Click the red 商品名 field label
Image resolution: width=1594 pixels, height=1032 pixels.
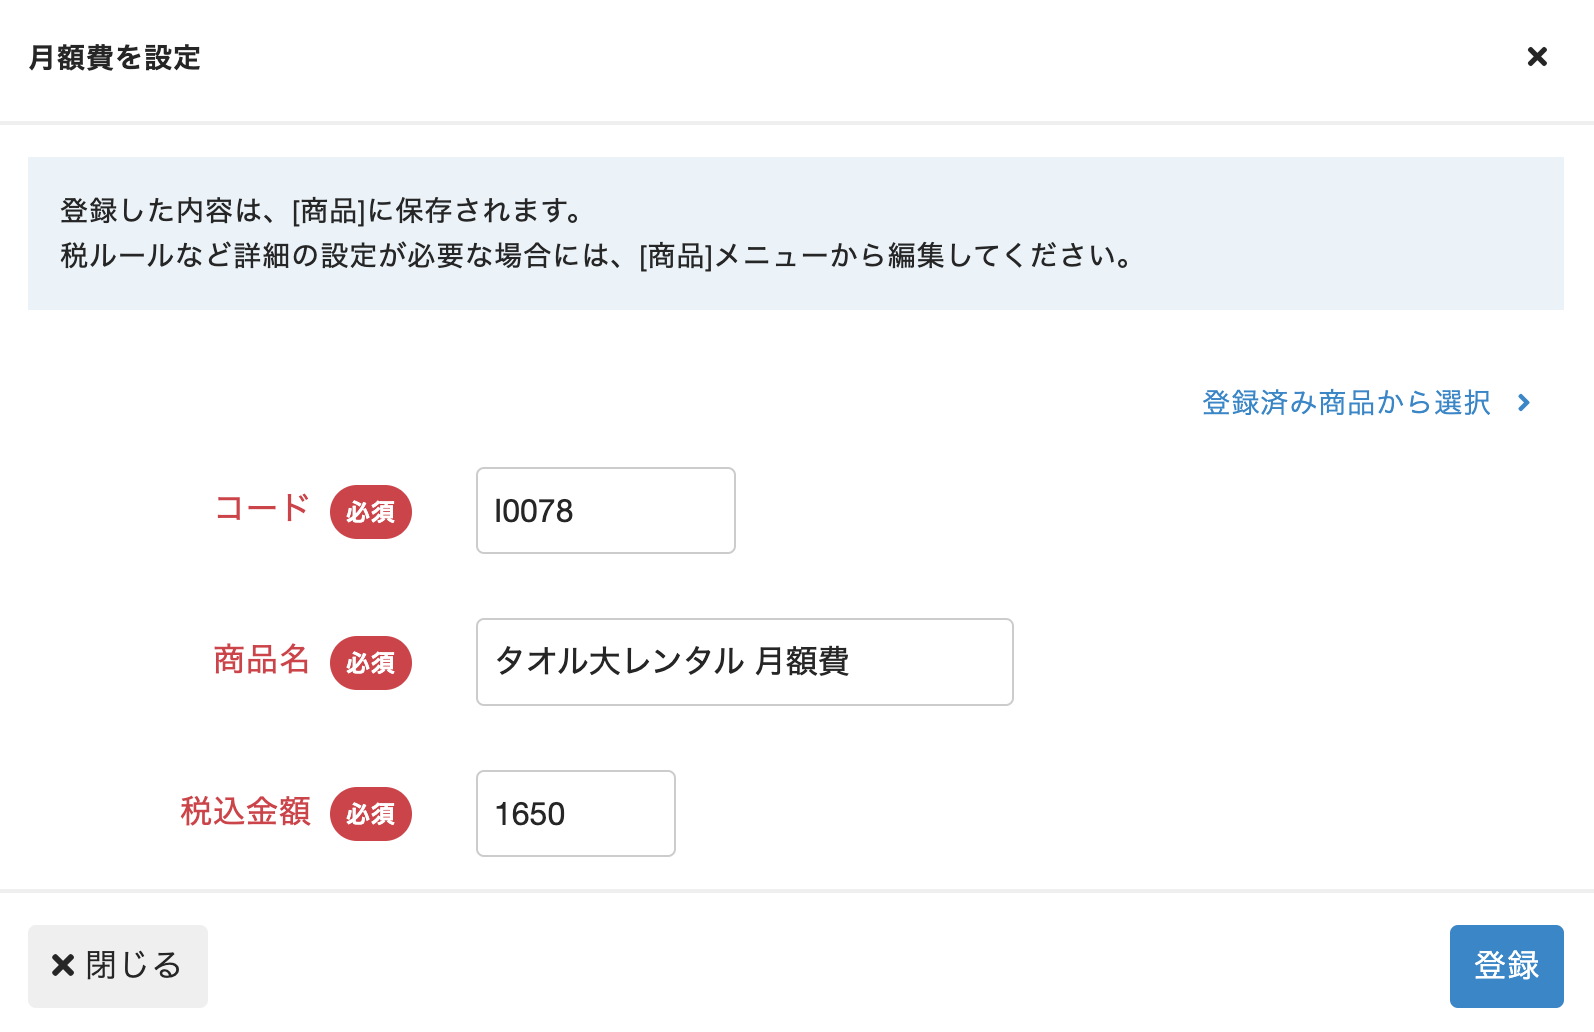[x=262, y=660]
